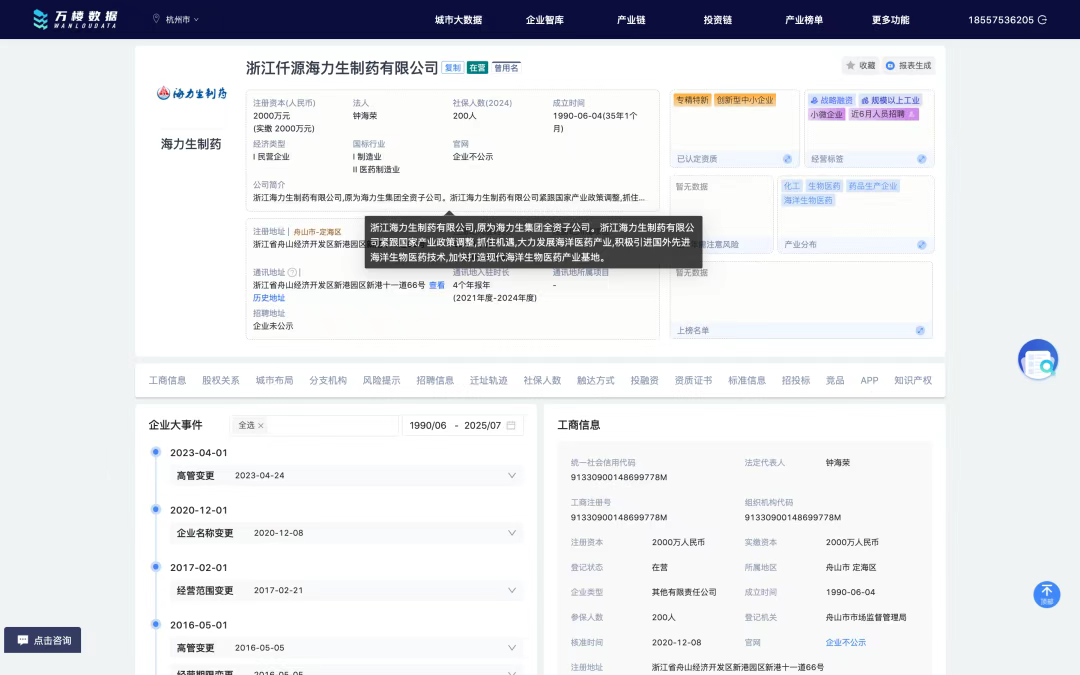The height and width of the screenshot is (675, 1080).
Task: Switch to the 迁址轨迹 tab
Action: tap(488, 380)
